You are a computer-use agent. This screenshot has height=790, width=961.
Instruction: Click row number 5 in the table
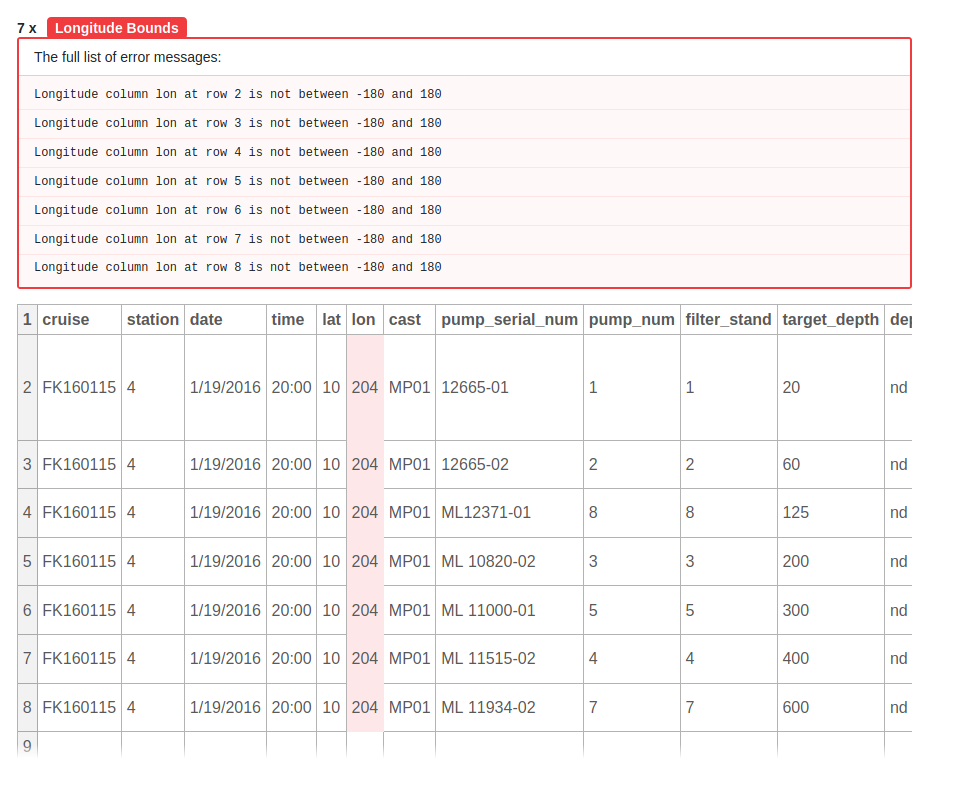(28, 561)
